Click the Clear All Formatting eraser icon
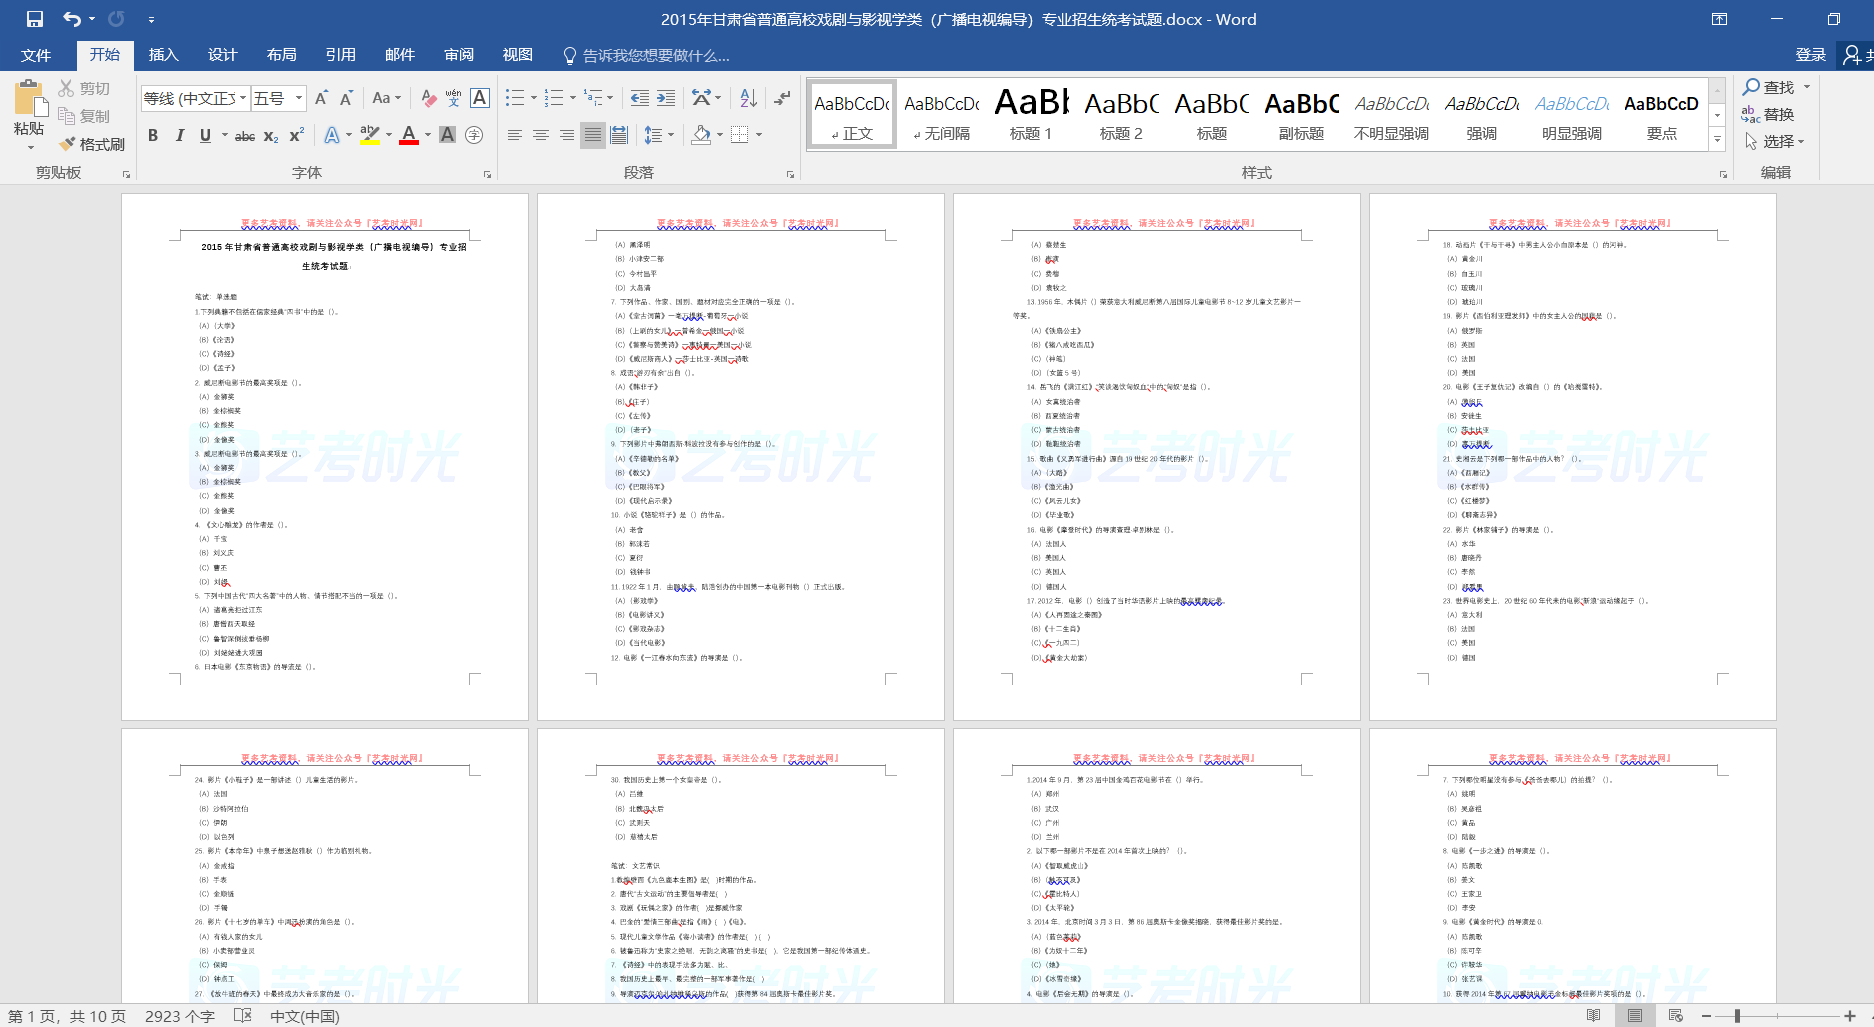 [428, 98]
